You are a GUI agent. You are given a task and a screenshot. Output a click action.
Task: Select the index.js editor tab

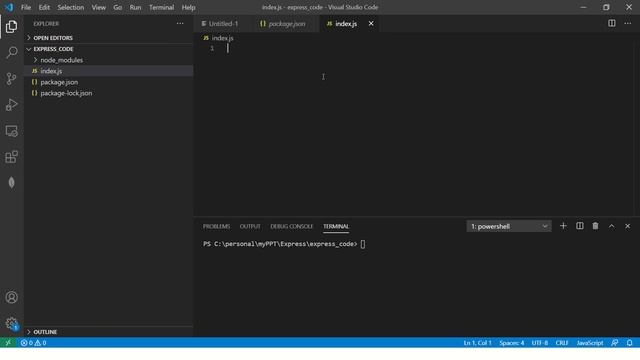pos(346,24)
